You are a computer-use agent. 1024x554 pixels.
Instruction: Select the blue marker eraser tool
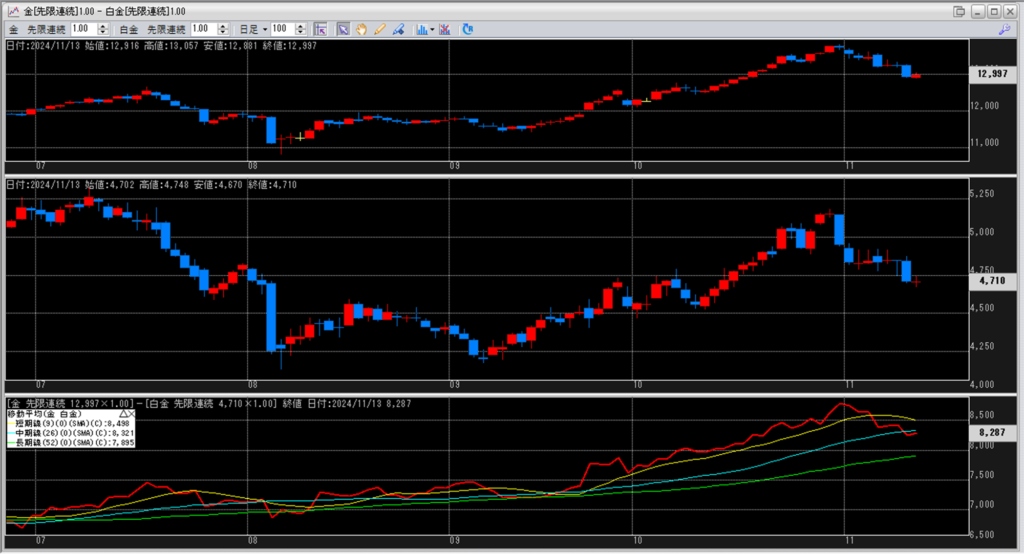click(x=398, y=29)
